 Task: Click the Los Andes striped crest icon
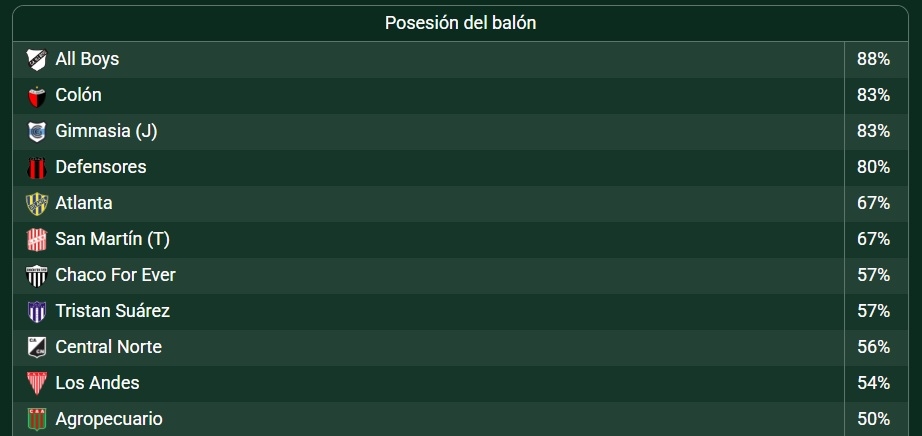(x=37, y=383)
